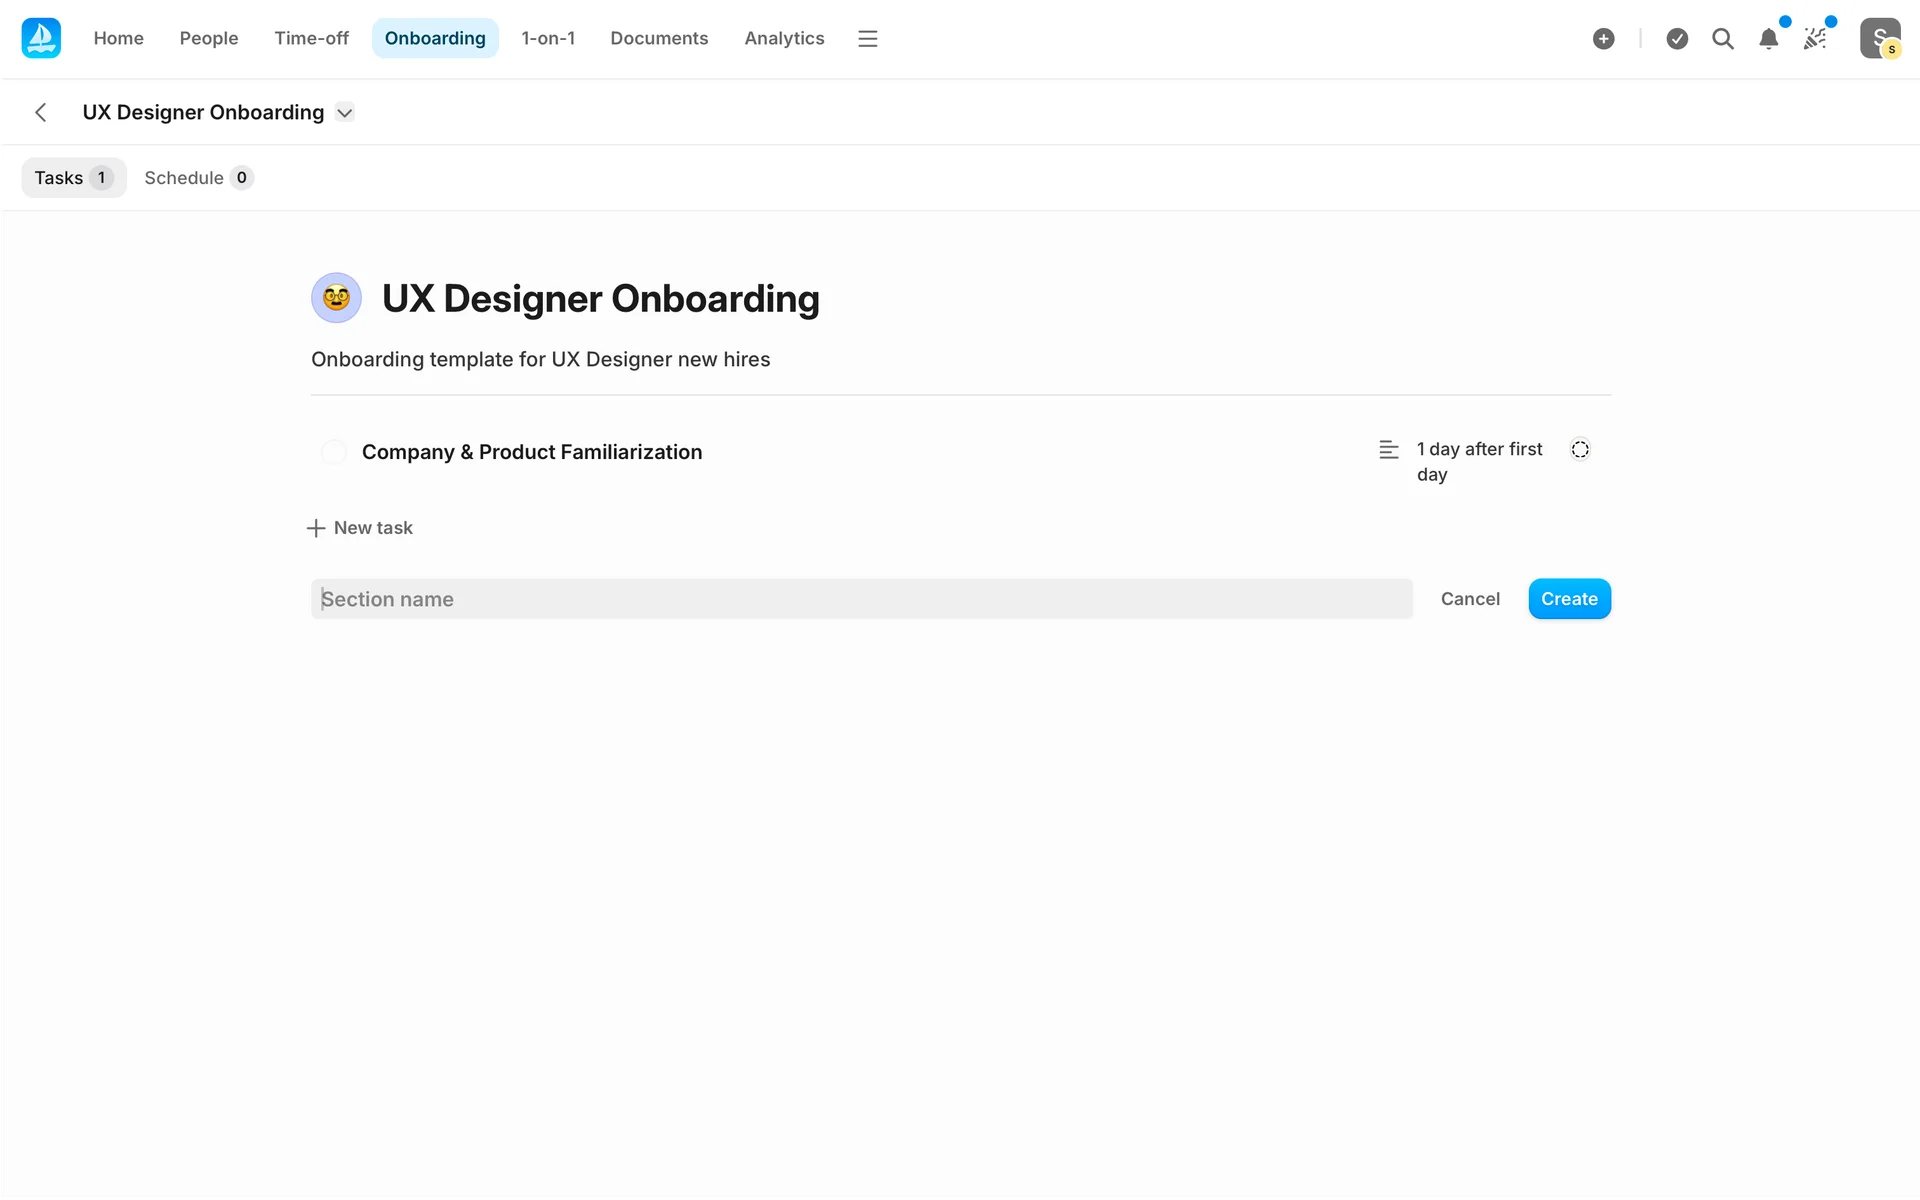Check the Company & Product Familiarization task circle

point(334,452)
